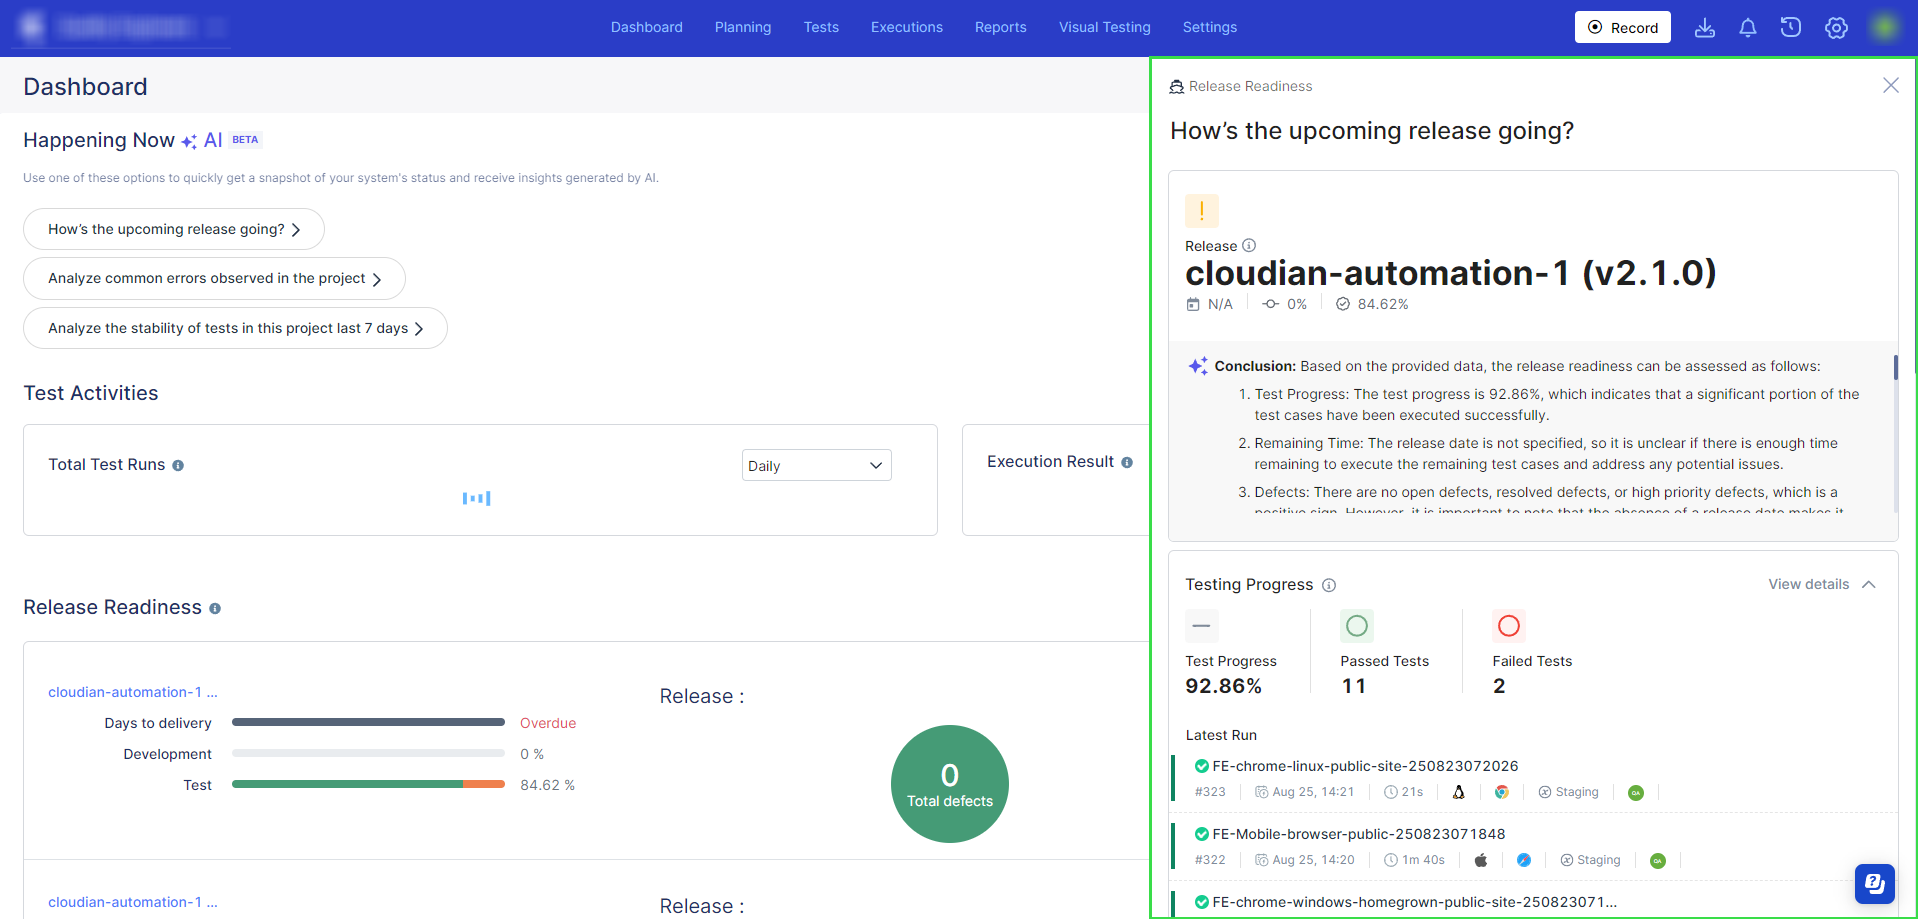The width and height of the screenshot is (1918, 919).
Task: Click the Release Readiness info icon
Action: 215,609
